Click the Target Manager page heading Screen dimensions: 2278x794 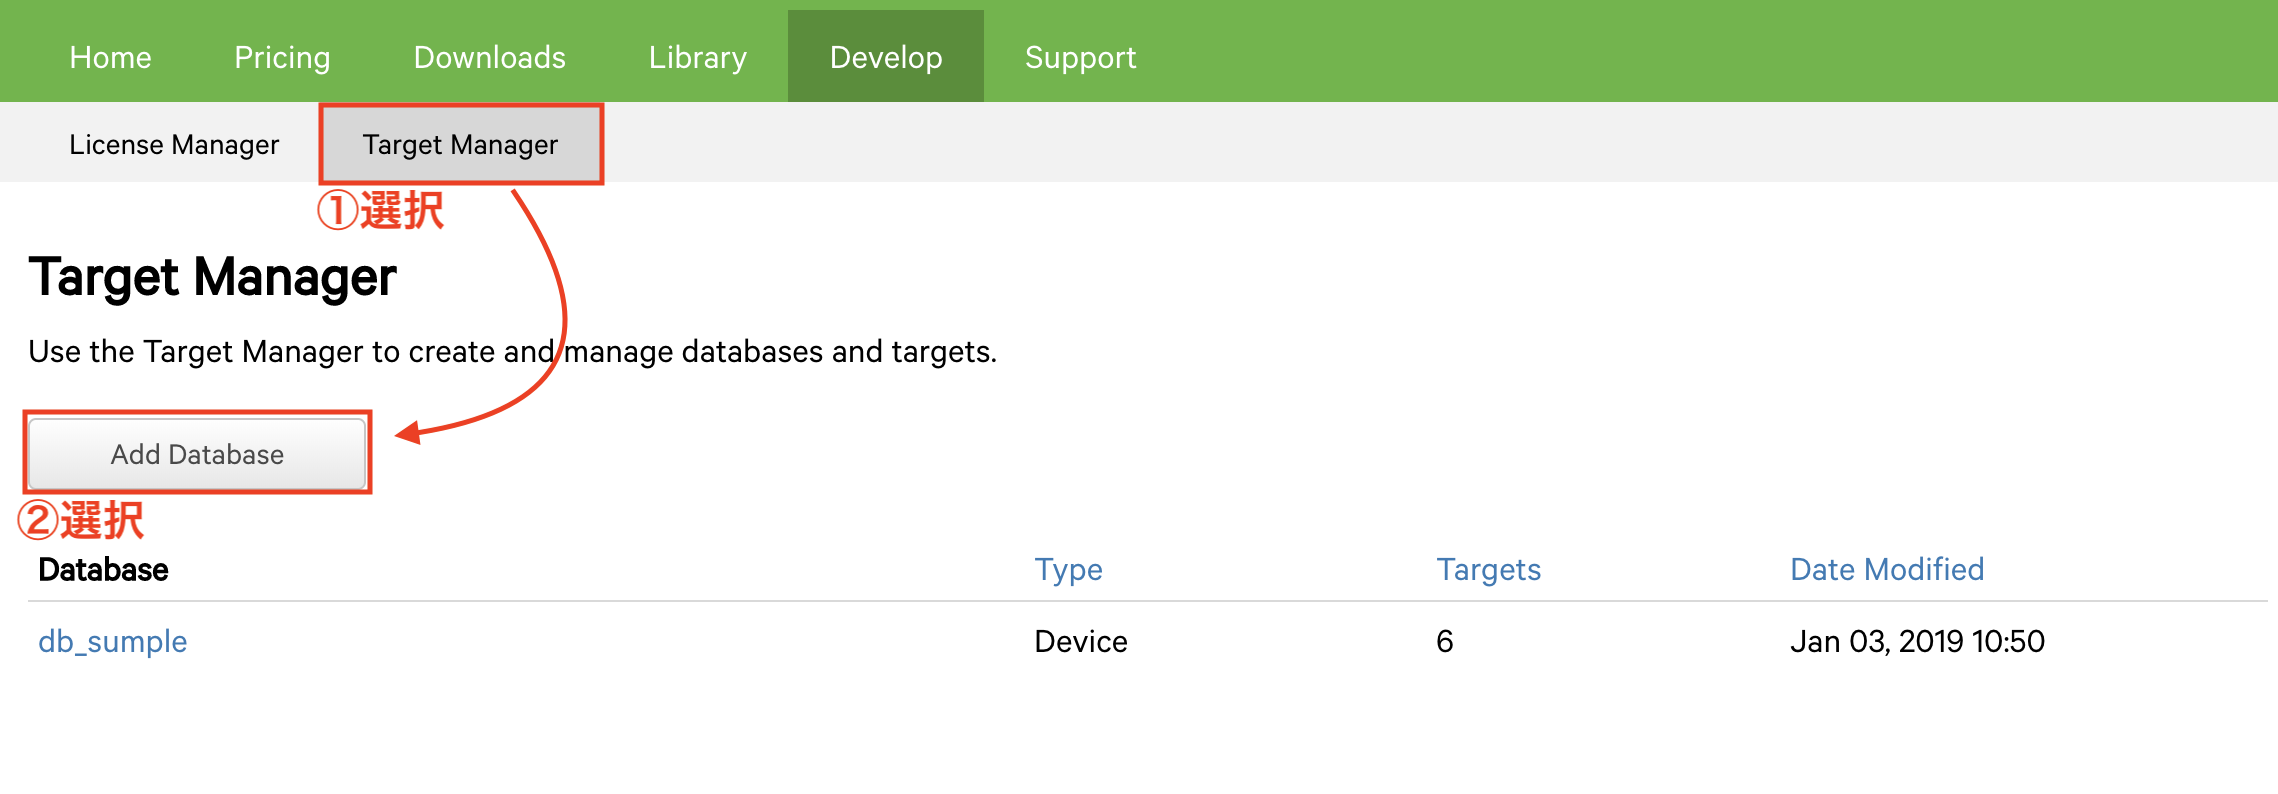click(x=212, y=277)
